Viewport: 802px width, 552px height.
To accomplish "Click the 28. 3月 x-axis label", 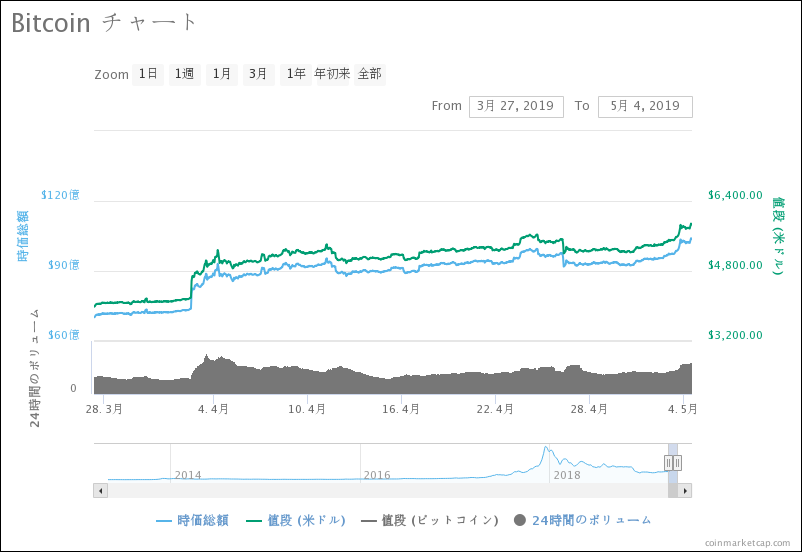I will [104, 409].
